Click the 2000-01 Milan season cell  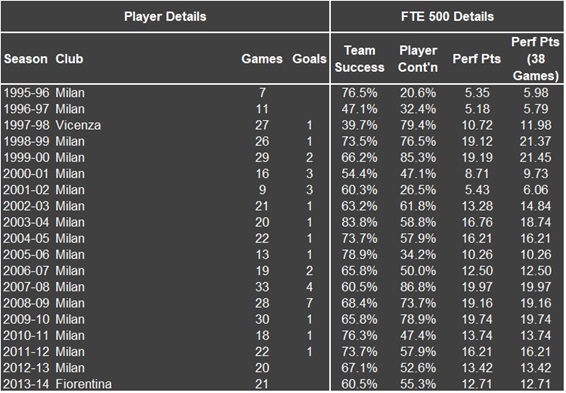[26, 174]
